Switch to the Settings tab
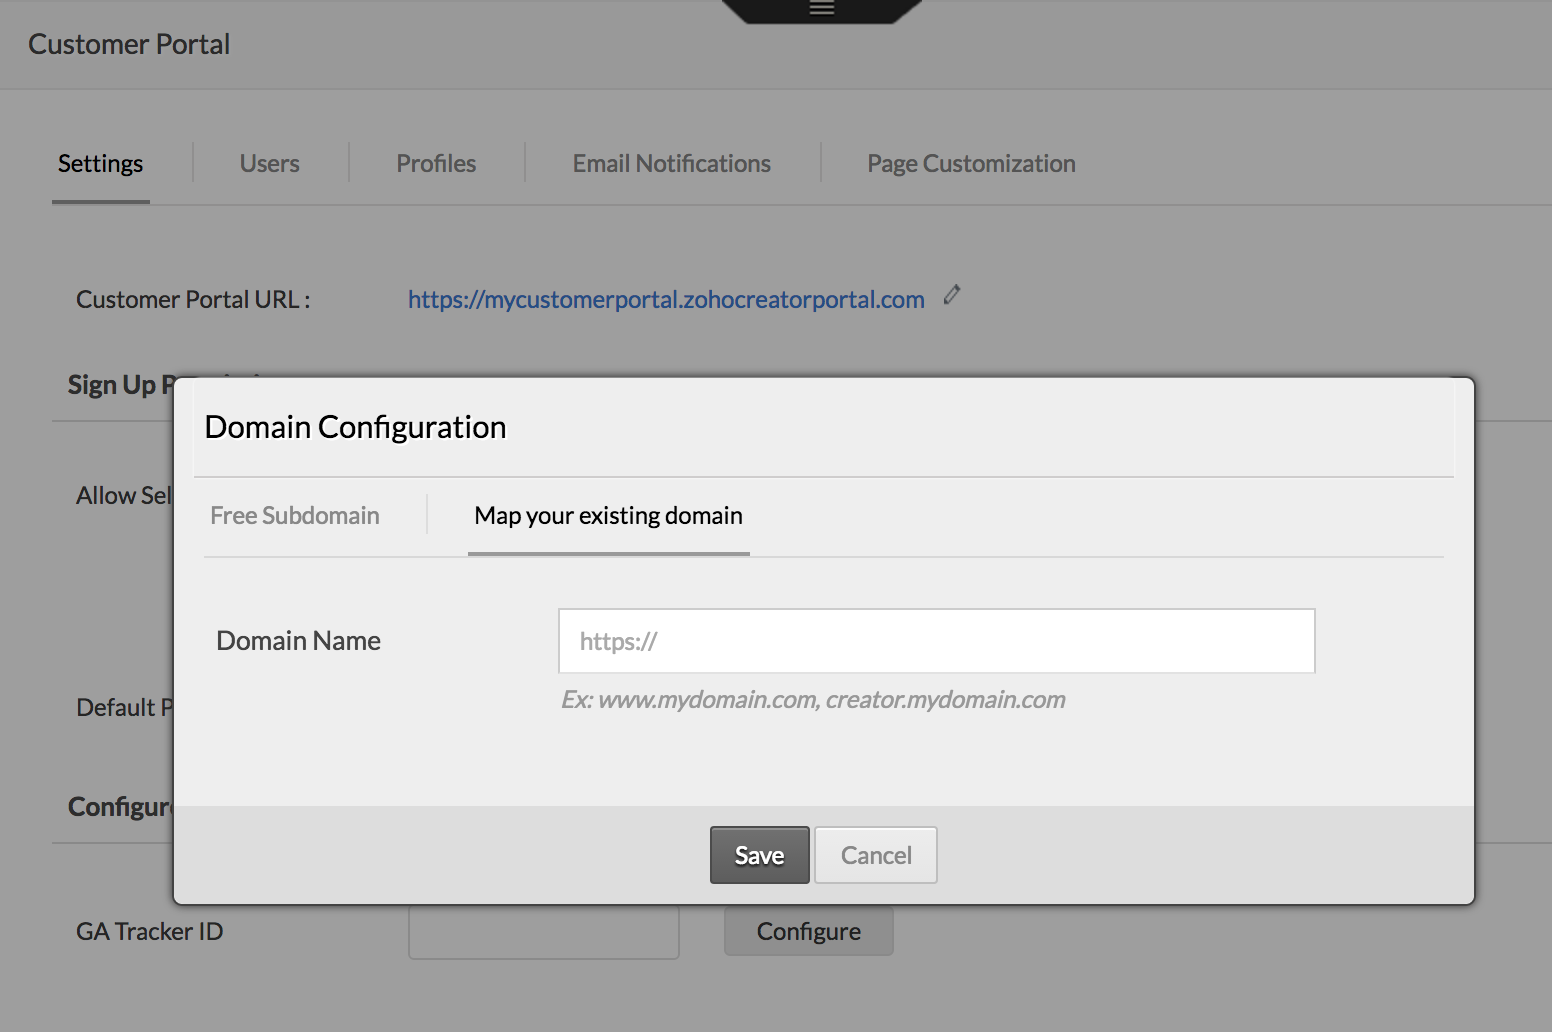 (100, 163)
